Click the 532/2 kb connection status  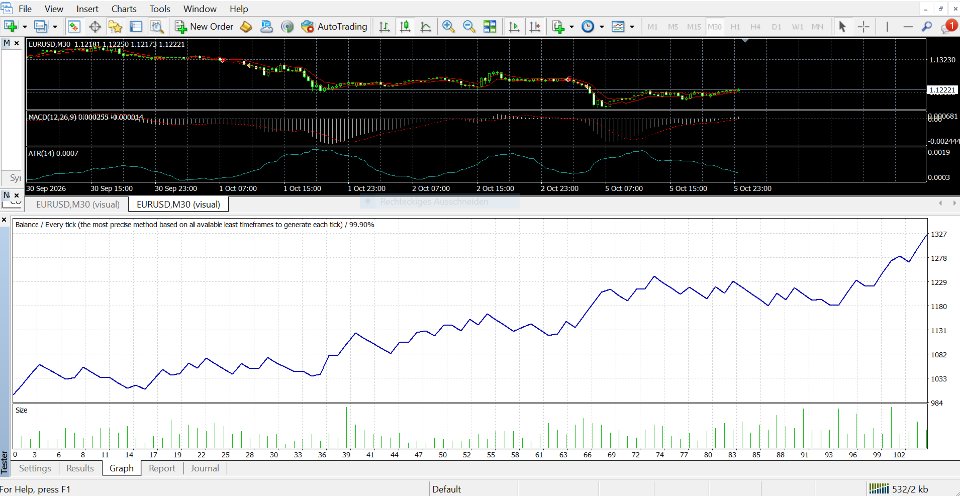coord(910,489)
